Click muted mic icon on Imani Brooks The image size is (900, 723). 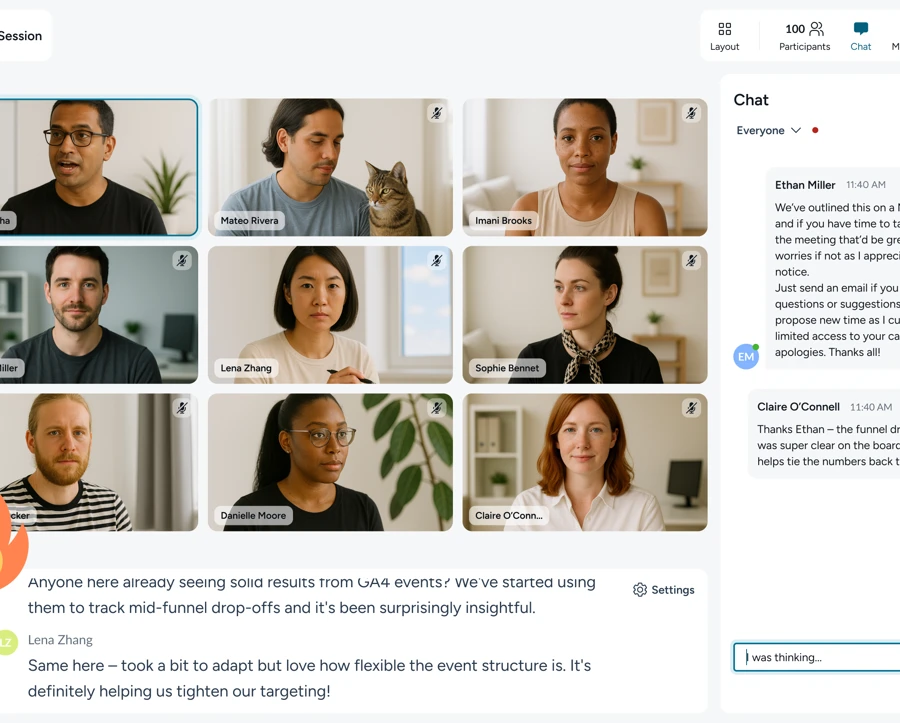[691, 113]
